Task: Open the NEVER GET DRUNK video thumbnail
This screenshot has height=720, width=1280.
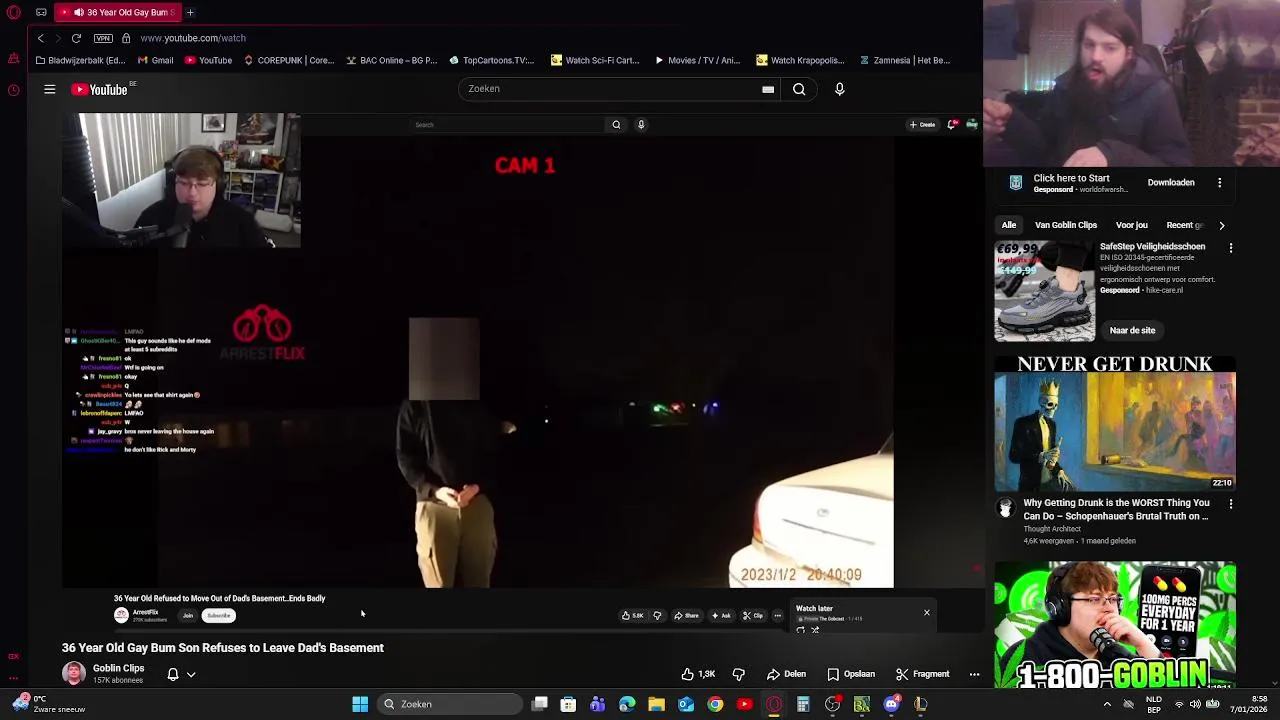Action: click(x=1115, y=423)
